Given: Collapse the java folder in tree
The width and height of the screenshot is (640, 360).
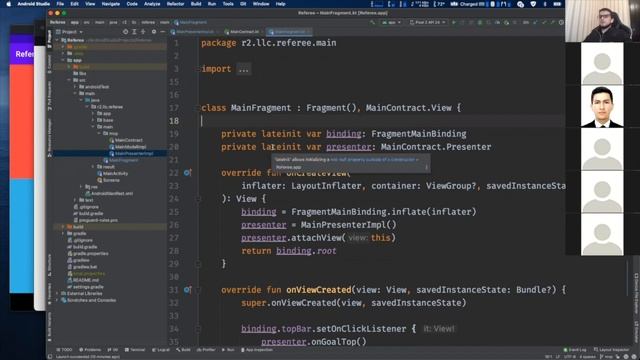Looking at the screenshot, I should click(x=81, y=100).
